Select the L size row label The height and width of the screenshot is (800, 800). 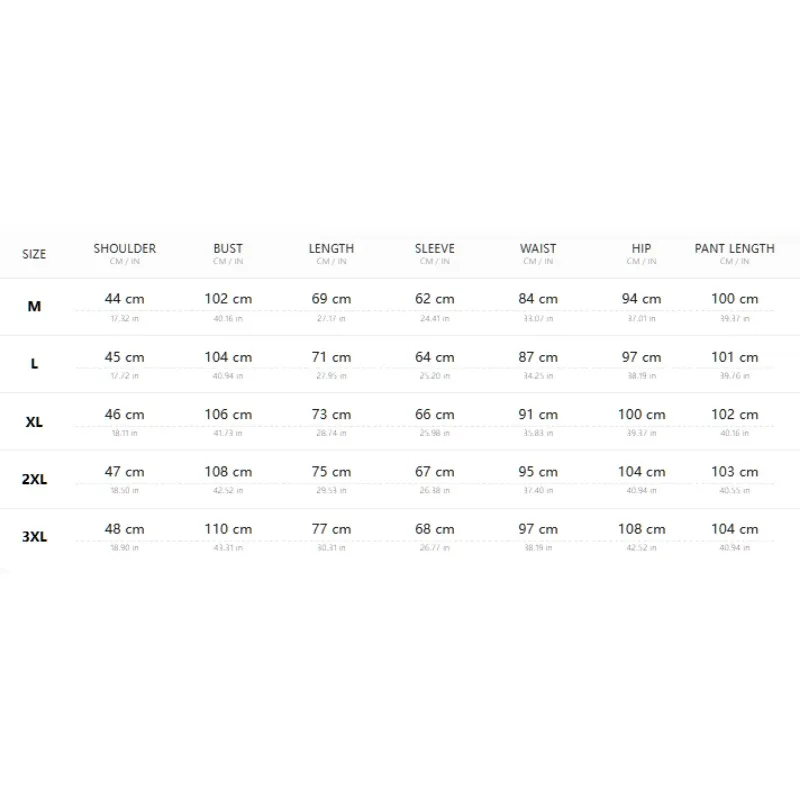pos(34,364)
